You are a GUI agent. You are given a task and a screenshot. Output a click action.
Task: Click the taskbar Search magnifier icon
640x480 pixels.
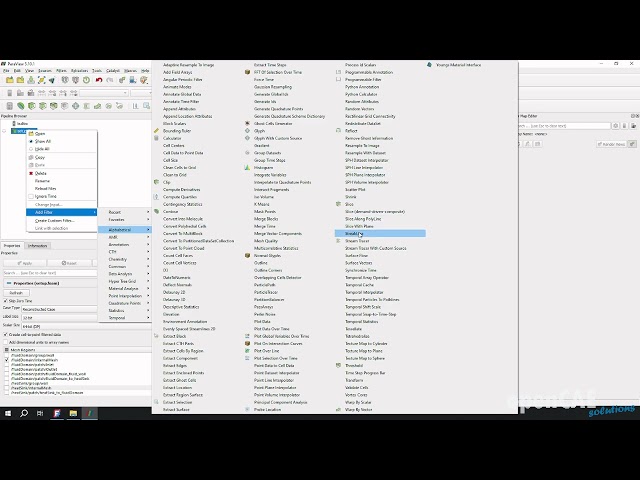tap(24, 413)
